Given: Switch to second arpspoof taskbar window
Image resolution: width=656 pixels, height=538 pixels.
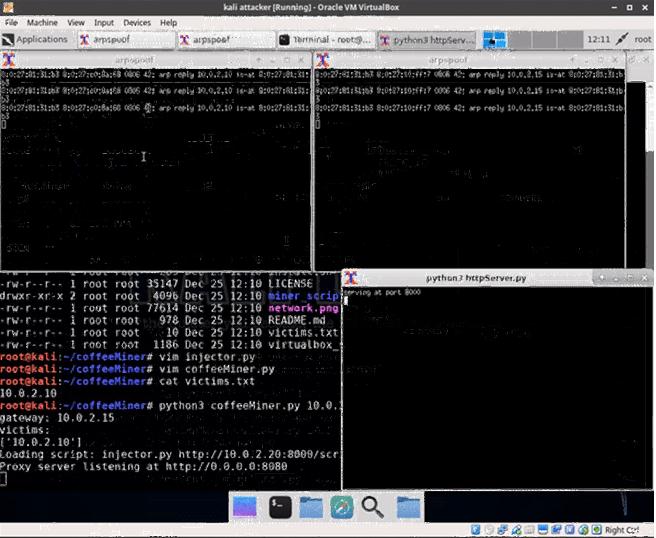Looking at the screenshot, I should pyautogui.click(x=226, y=40).
